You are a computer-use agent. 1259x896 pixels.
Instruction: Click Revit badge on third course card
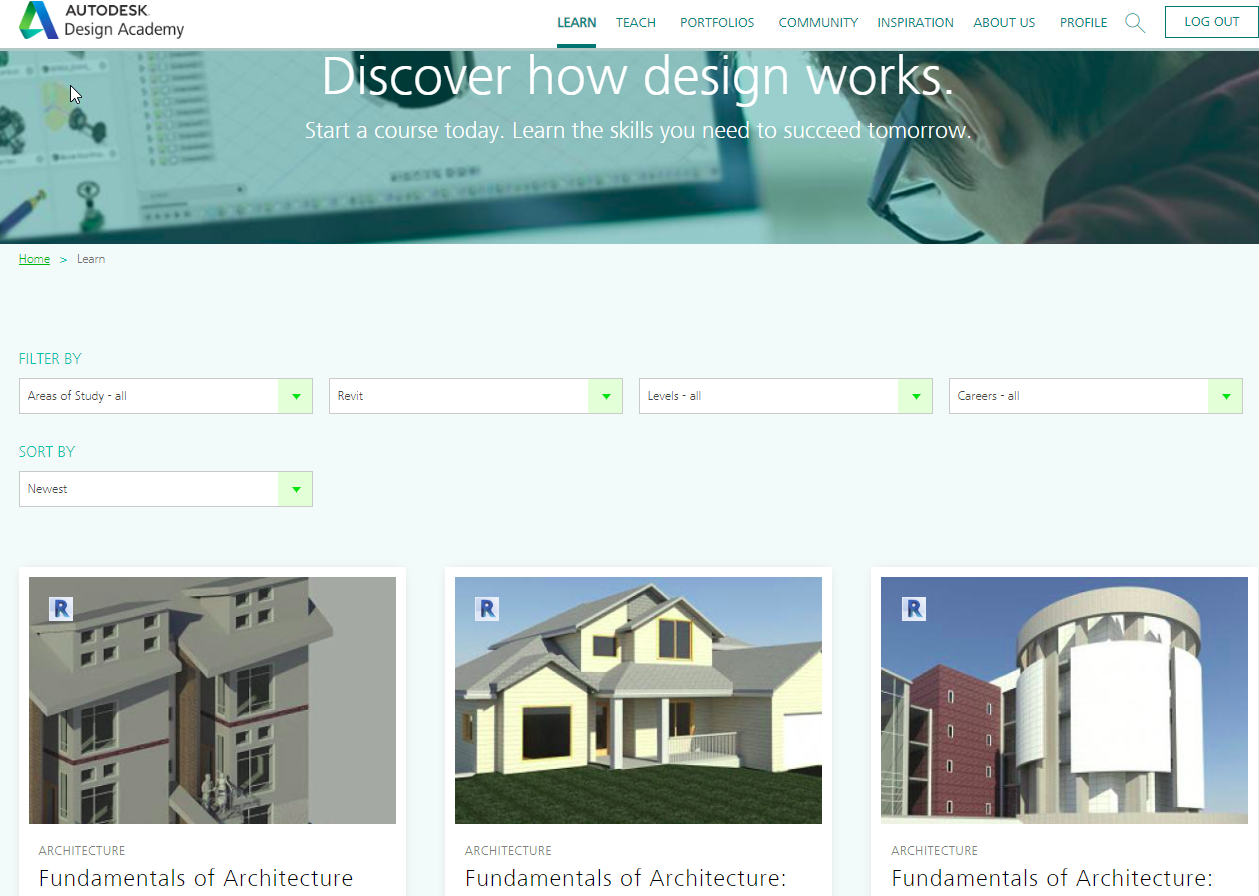click(913, 608)
